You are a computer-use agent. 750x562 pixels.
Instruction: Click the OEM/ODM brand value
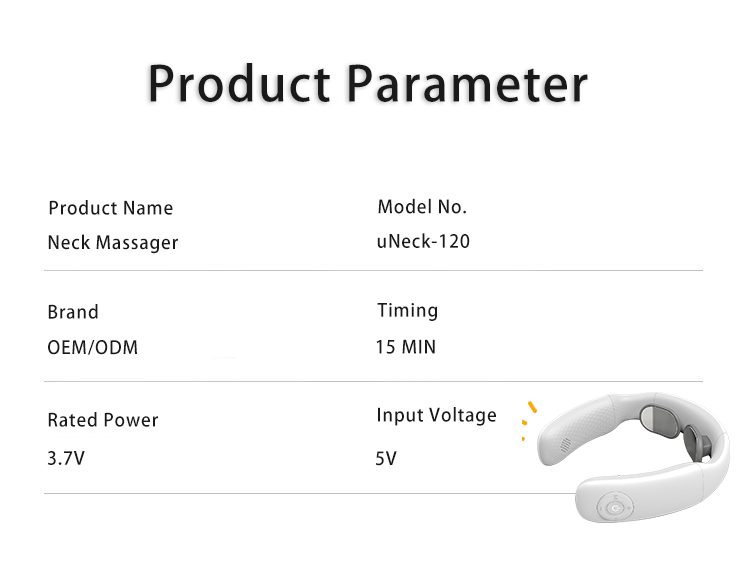coord(93,348)
